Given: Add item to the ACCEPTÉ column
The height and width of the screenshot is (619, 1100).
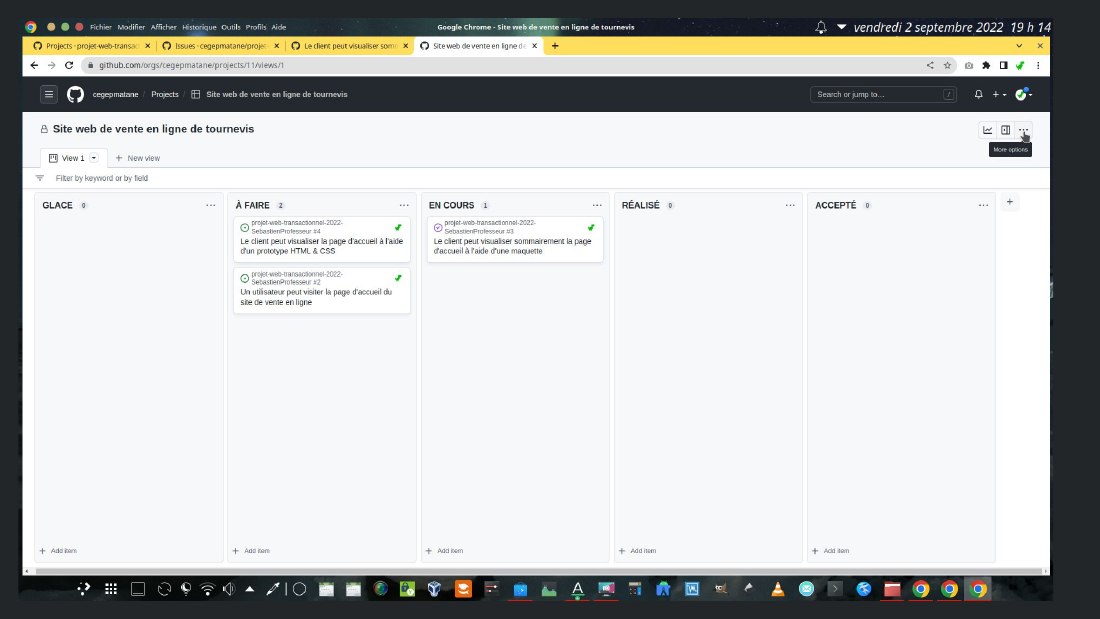Looking at the screenshot, I should pos(831,551).
